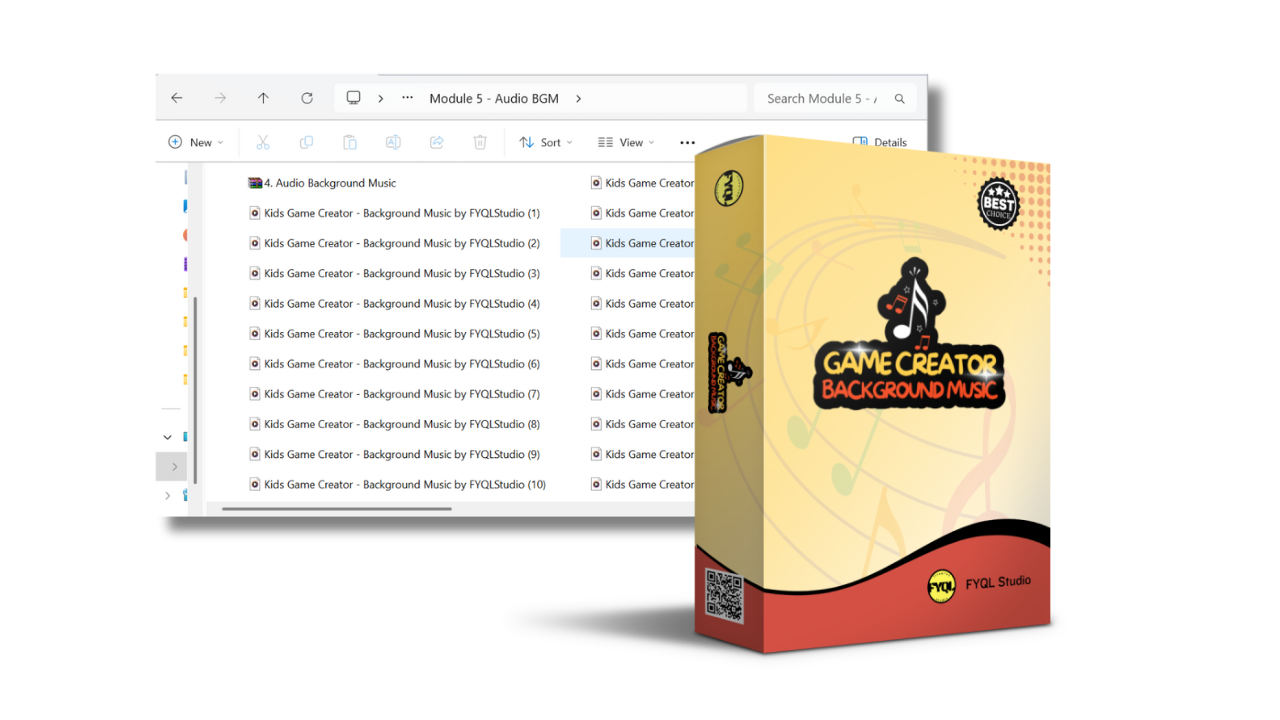
Task: Click the navigation pane vertical scrollbar
Action: 195,390
